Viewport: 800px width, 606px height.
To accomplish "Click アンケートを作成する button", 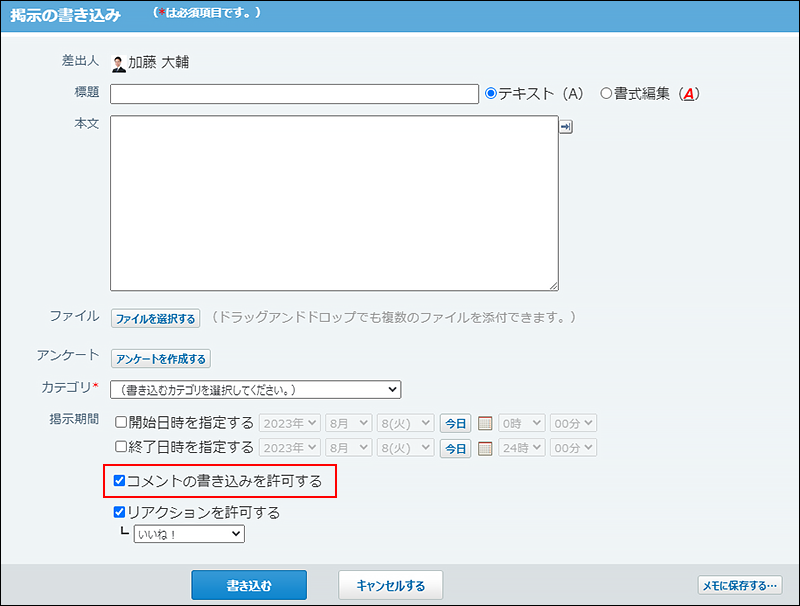I will tap(161, 359).
